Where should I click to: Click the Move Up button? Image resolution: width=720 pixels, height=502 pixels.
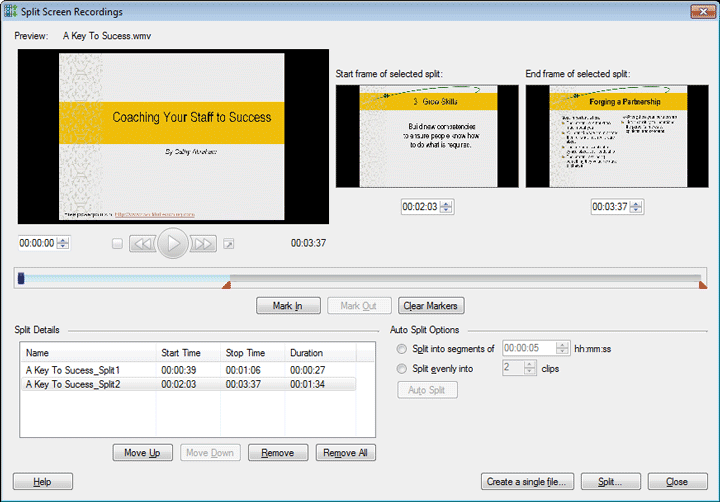pyautogui.click(x=142, y=453)
